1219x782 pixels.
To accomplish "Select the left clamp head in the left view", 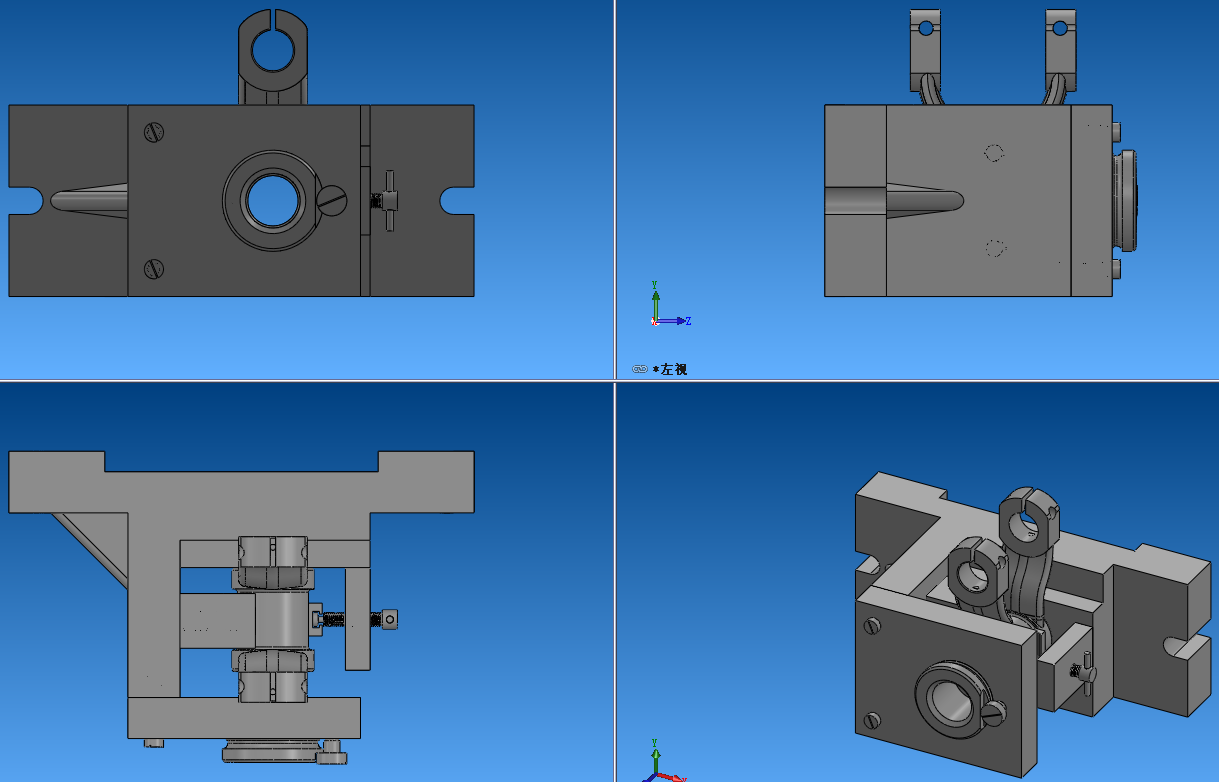I will click(925, 49).
